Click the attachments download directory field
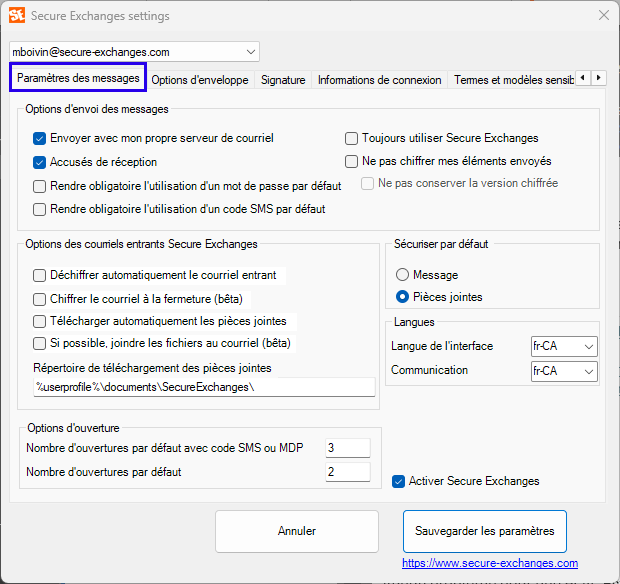 [204, 387]
